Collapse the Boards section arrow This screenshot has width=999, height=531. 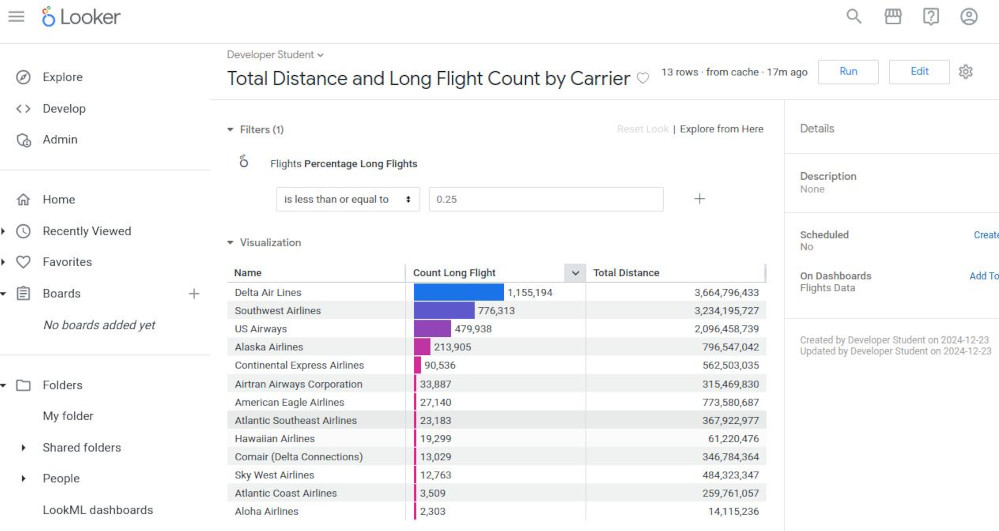click(3, 294)
